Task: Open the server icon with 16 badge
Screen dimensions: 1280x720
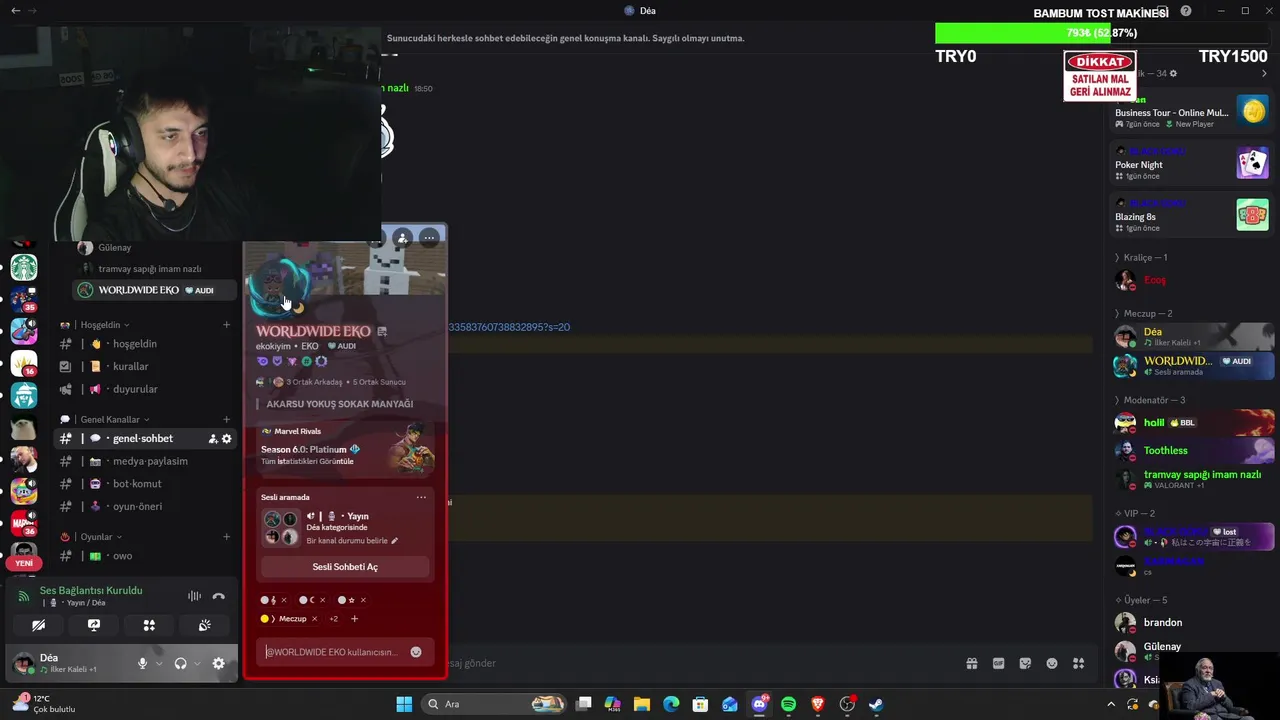Action: tap(24, 363)
